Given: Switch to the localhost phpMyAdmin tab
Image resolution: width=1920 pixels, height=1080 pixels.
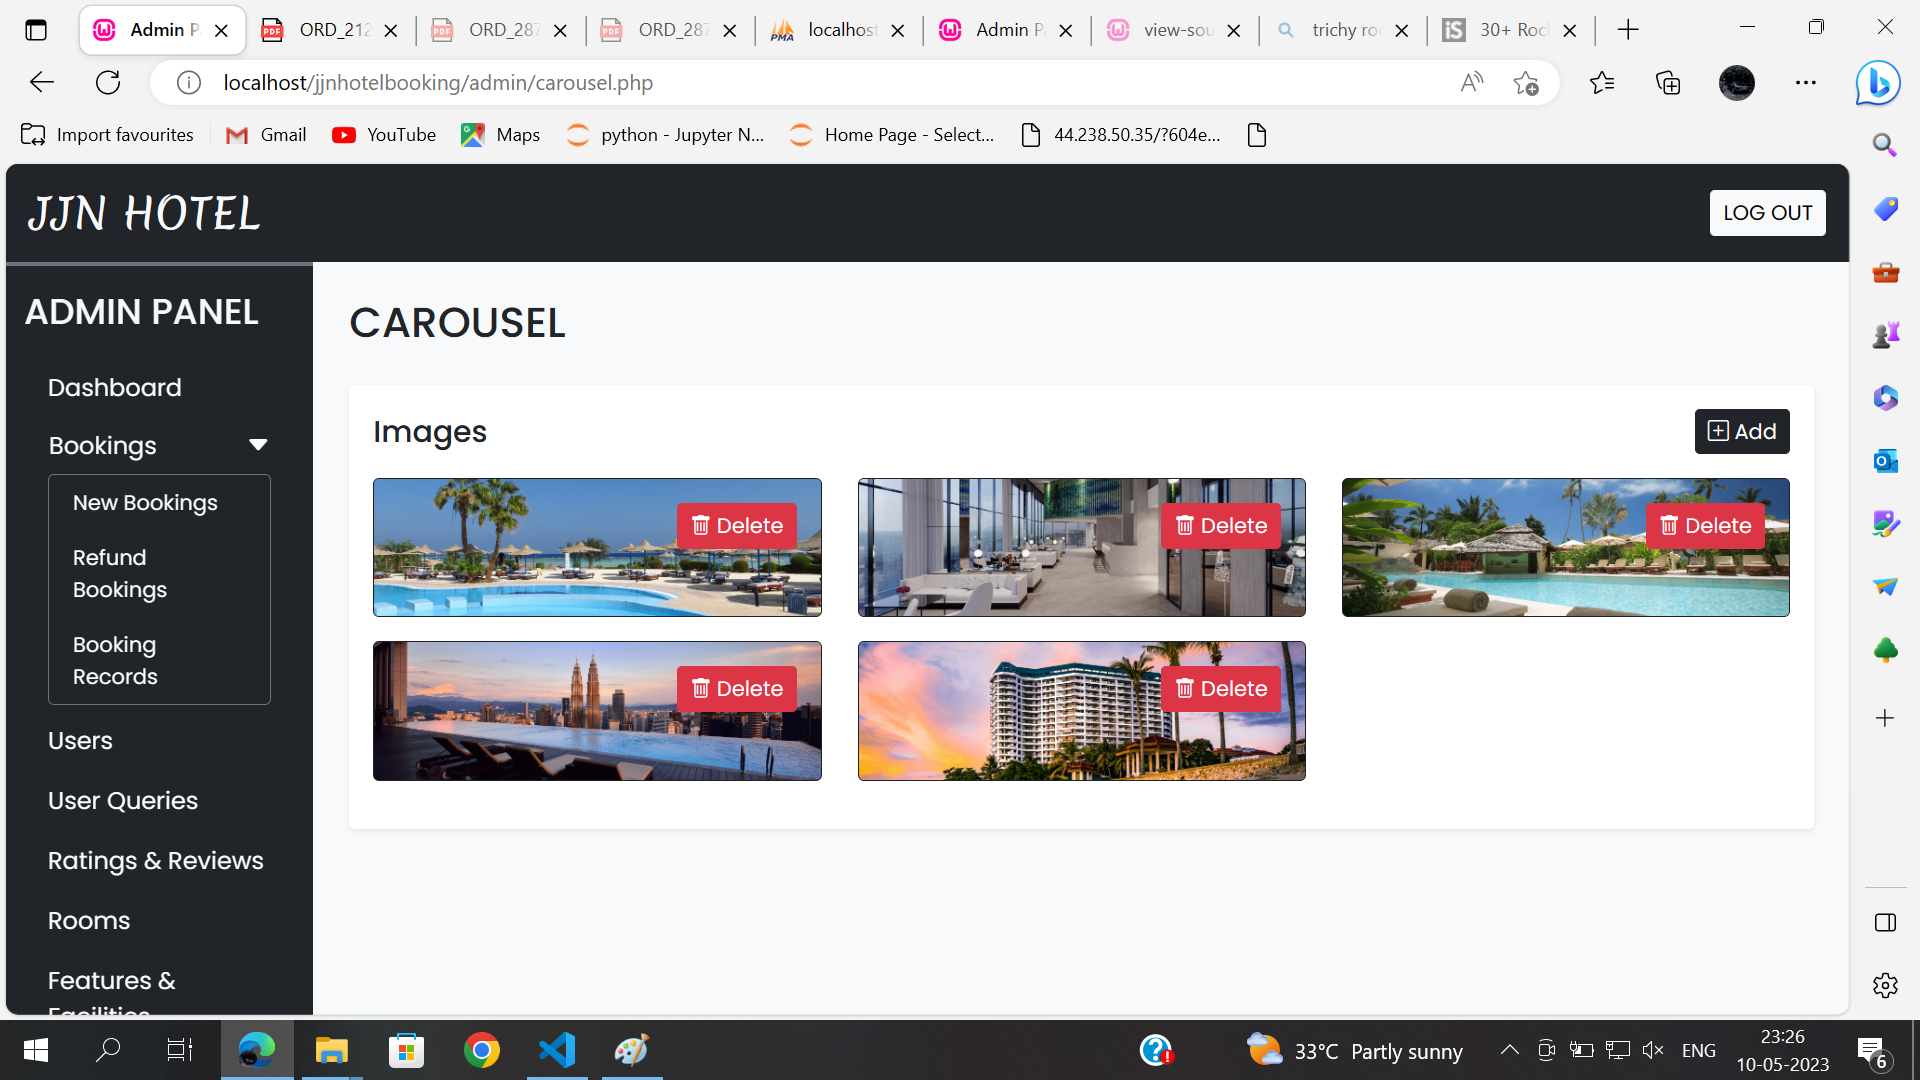Looking at the screenshot, I should pos(836,30).
